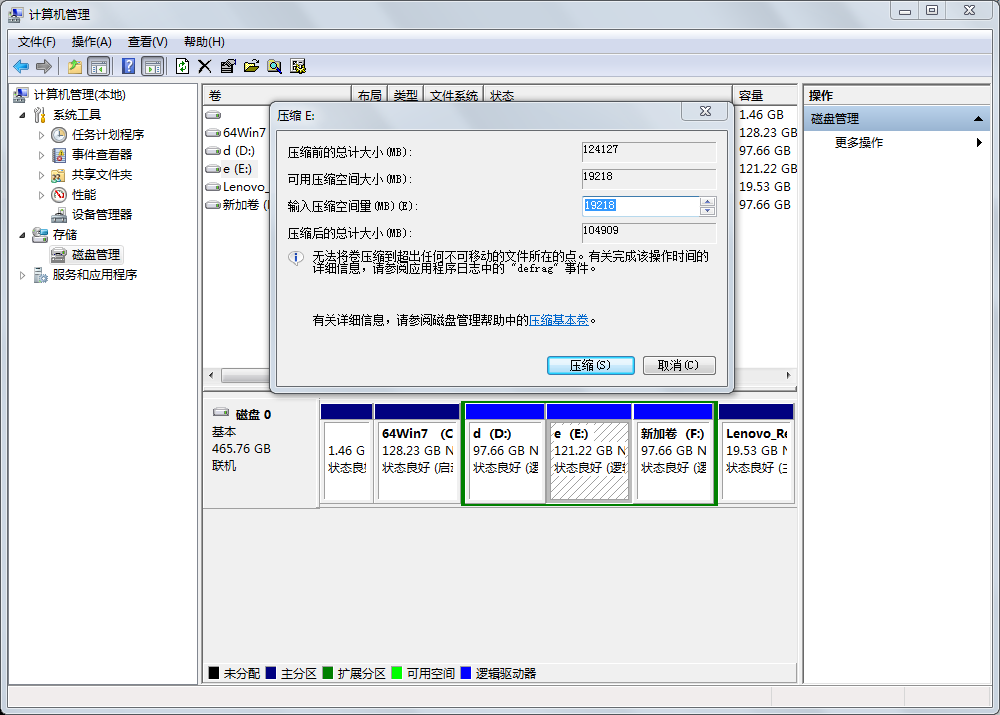Expand the 任务计划程序 node arrow
This screenshot has width=1000, height=715.
(41, 135)
